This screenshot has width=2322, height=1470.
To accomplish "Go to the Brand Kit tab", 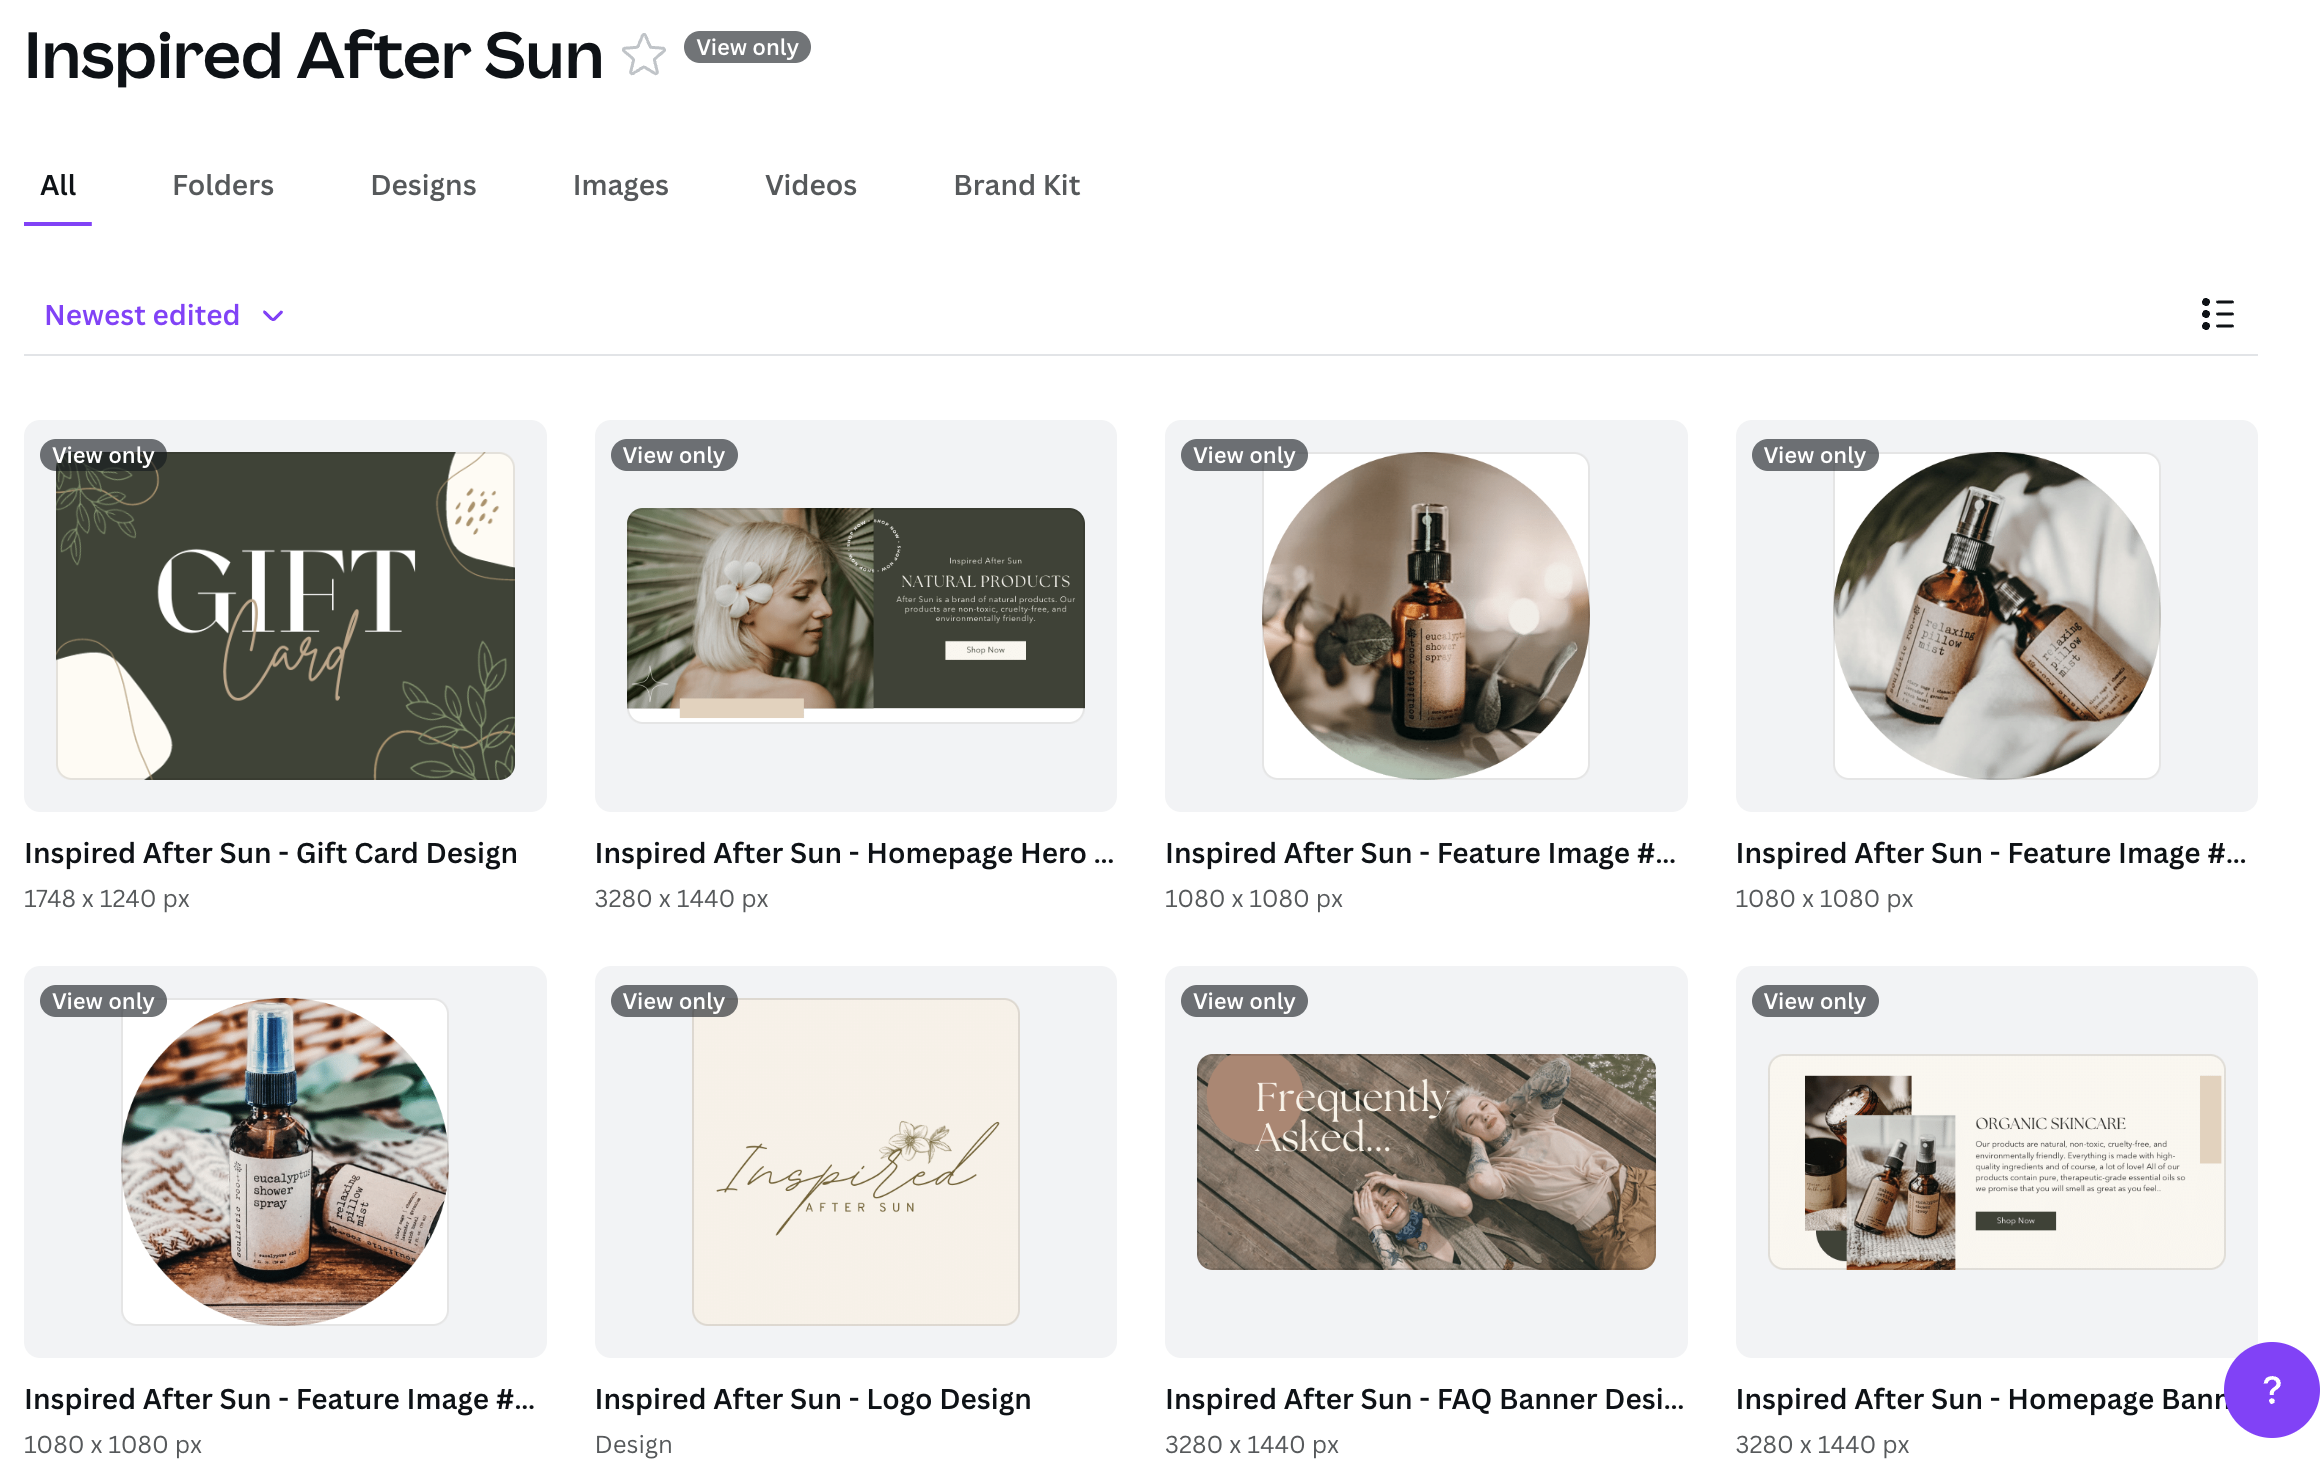I will pyautogui.click(x=1016, y=185).
